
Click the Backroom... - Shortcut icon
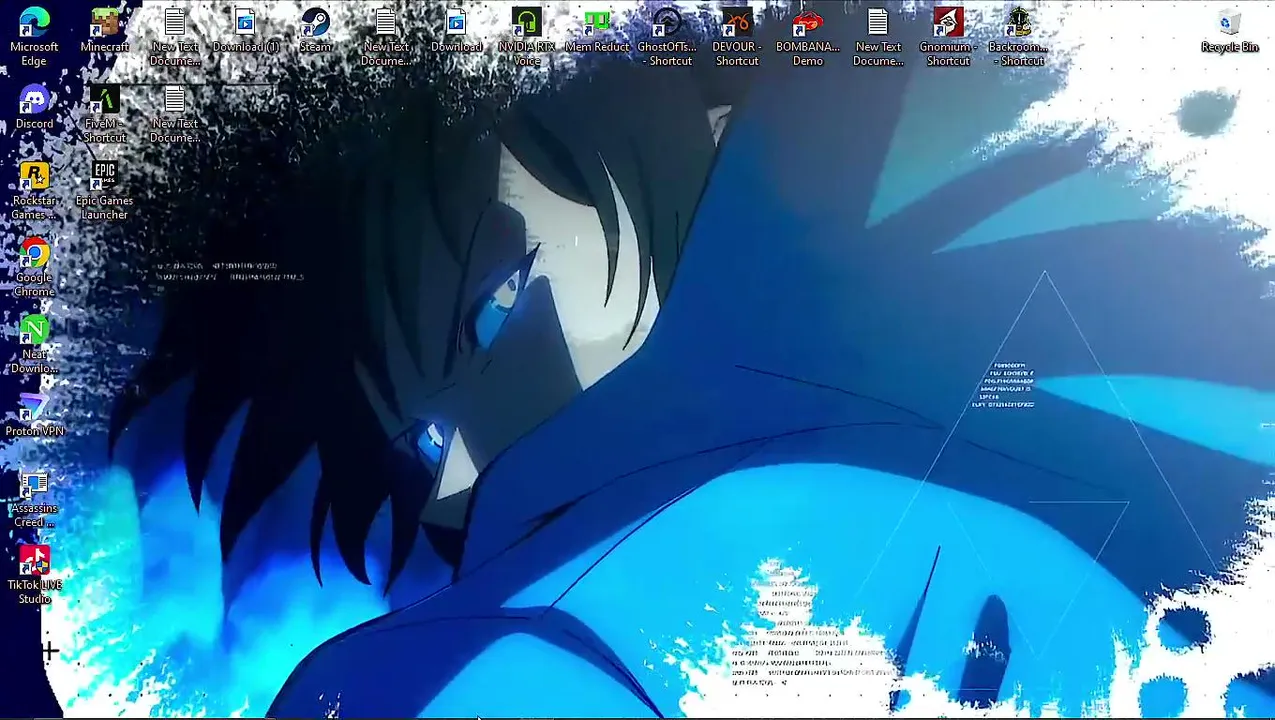(x=1018, y=37)
